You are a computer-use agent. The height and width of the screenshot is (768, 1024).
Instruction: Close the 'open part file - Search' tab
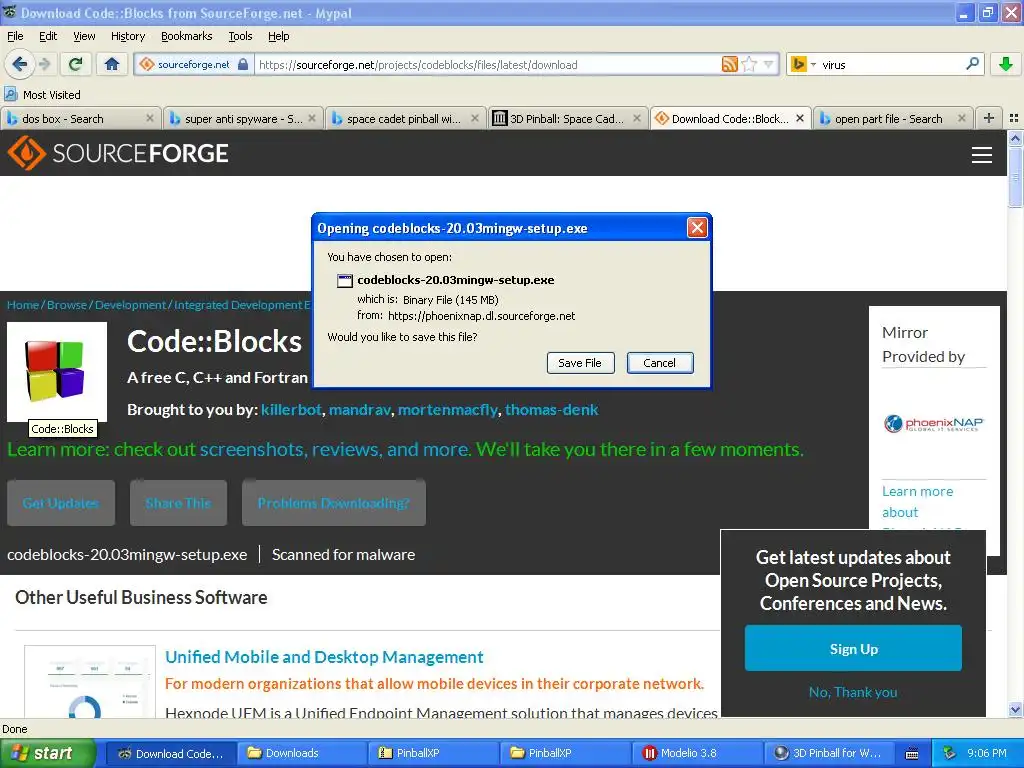[961, 118]
